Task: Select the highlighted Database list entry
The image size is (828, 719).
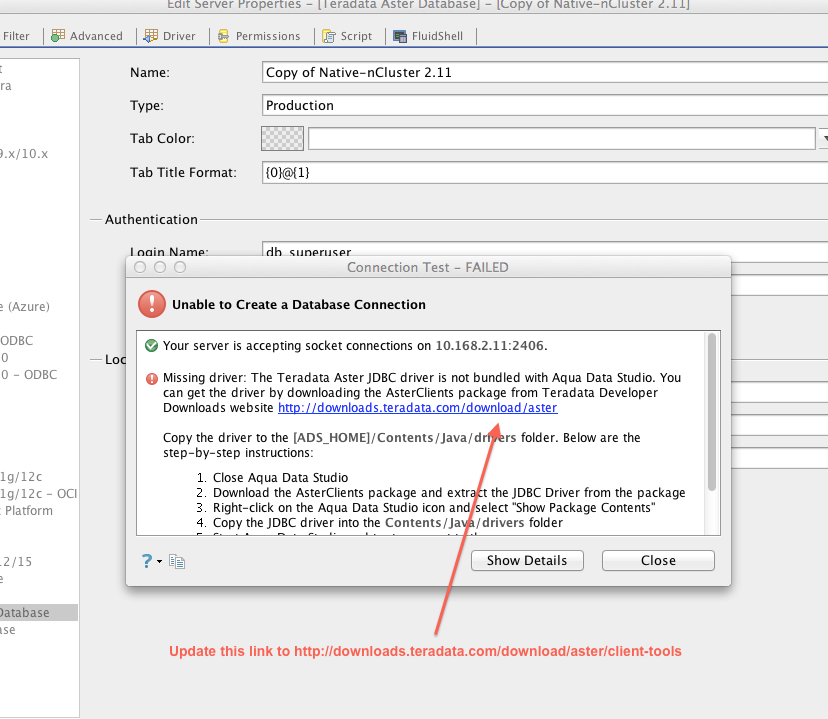Action: pyautogui.click(x=39, y=612)
